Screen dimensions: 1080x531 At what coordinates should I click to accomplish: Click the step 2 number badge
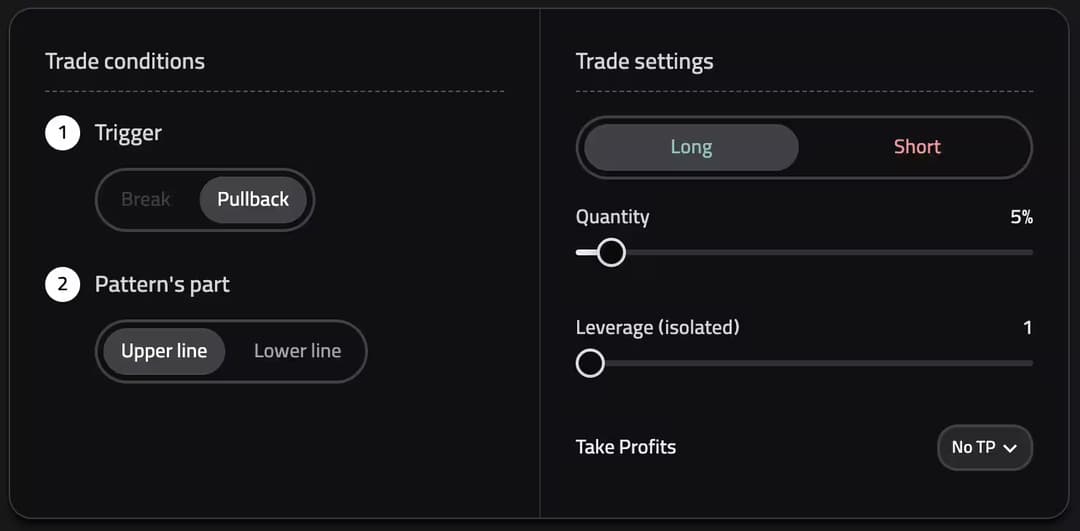[x=62, y=285]
